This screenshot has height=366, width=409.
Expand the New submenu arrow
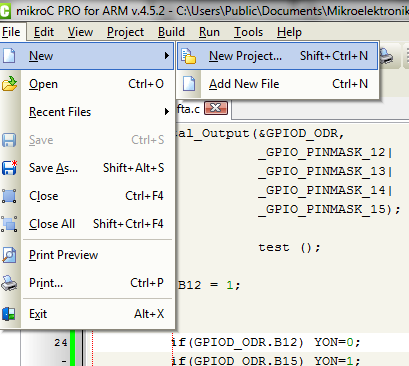pyautogui.click(x=167, y=56)
